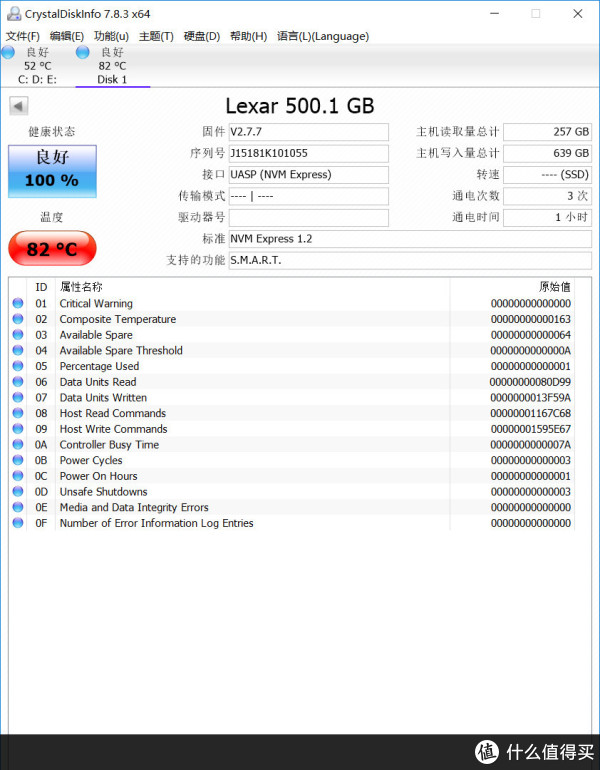Click the standard field NVM Express 1.2

tap(410, 239)
